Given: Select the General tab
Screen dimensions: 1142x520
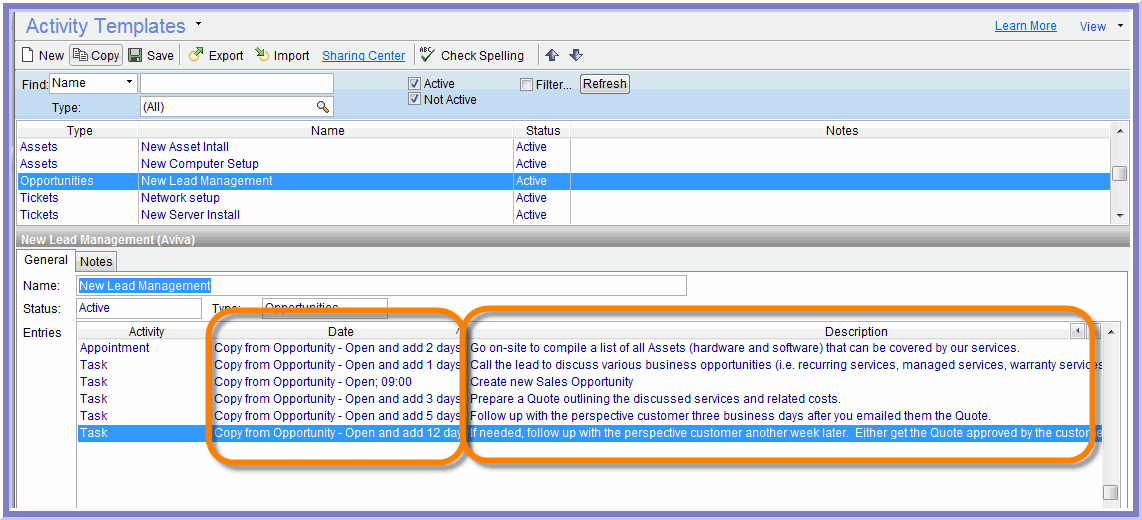Looking at the screenshot, I should (46, 260).
